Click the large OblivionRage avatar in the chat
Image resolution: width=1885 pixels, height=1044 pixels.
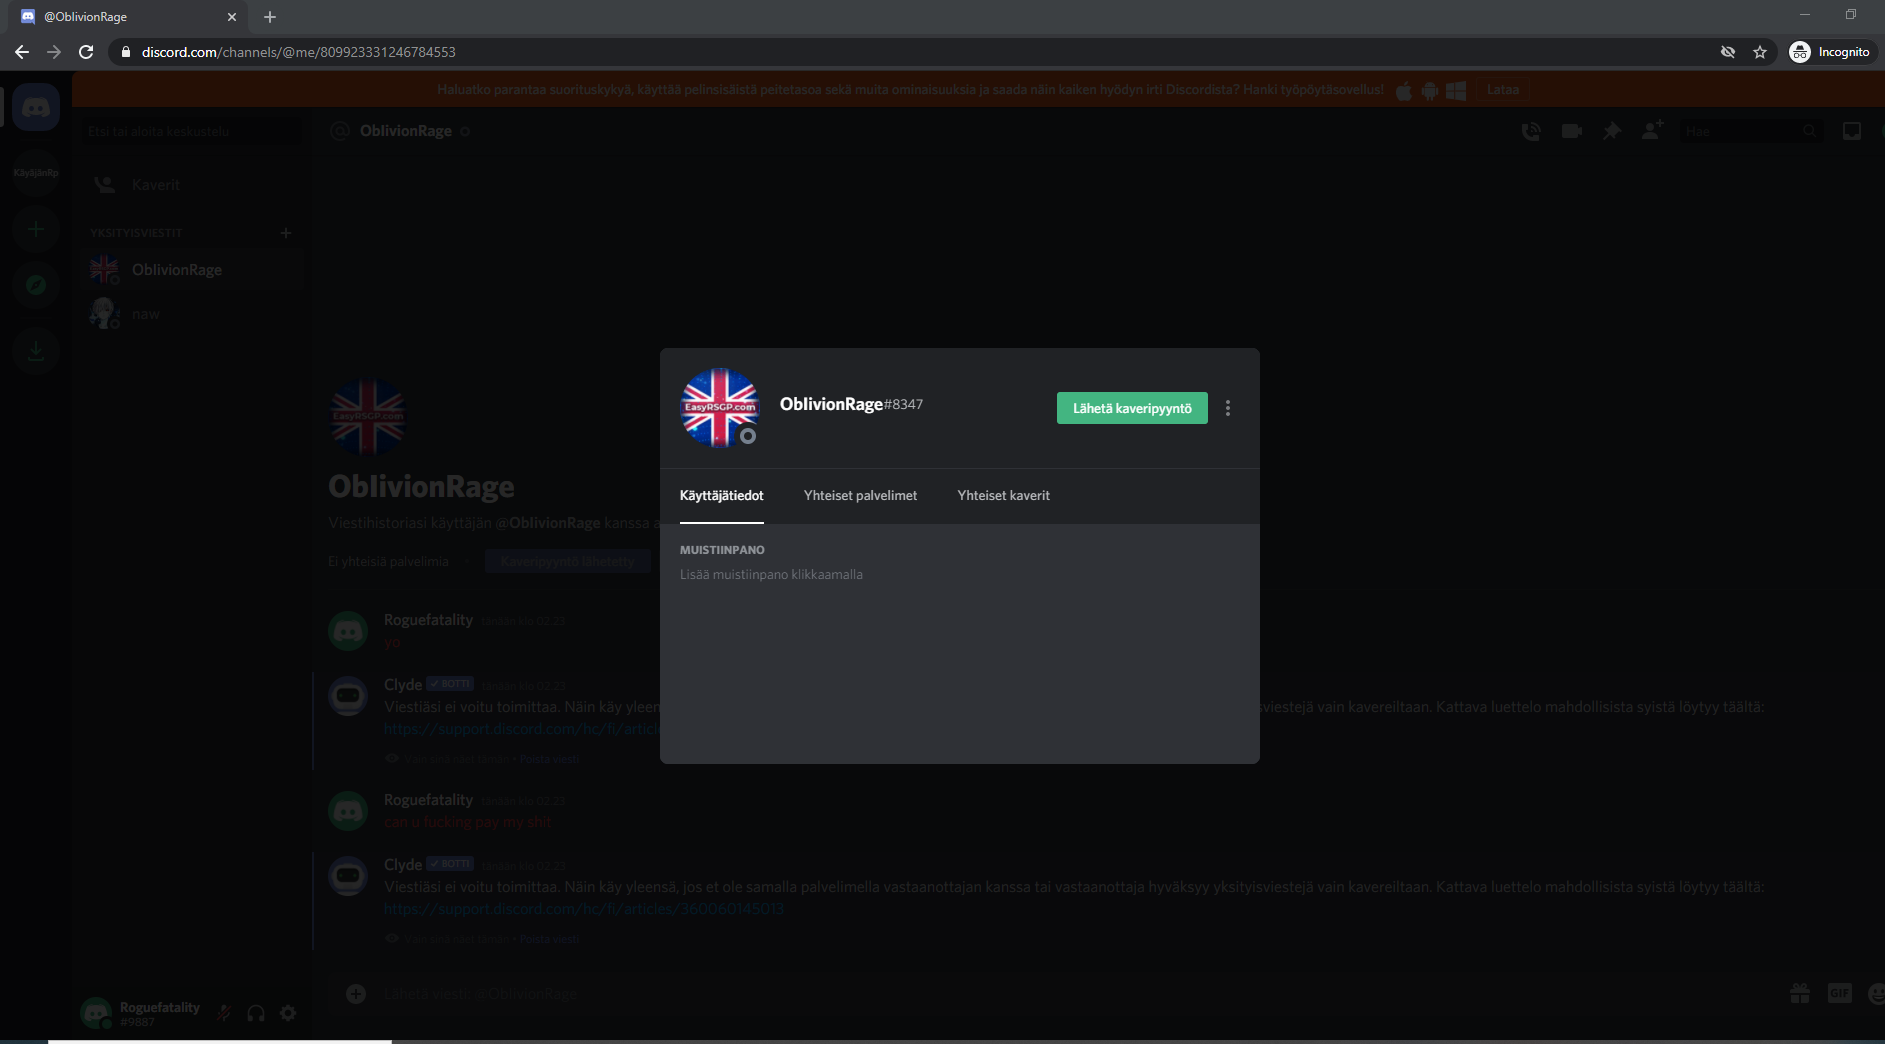click(368, 418)
